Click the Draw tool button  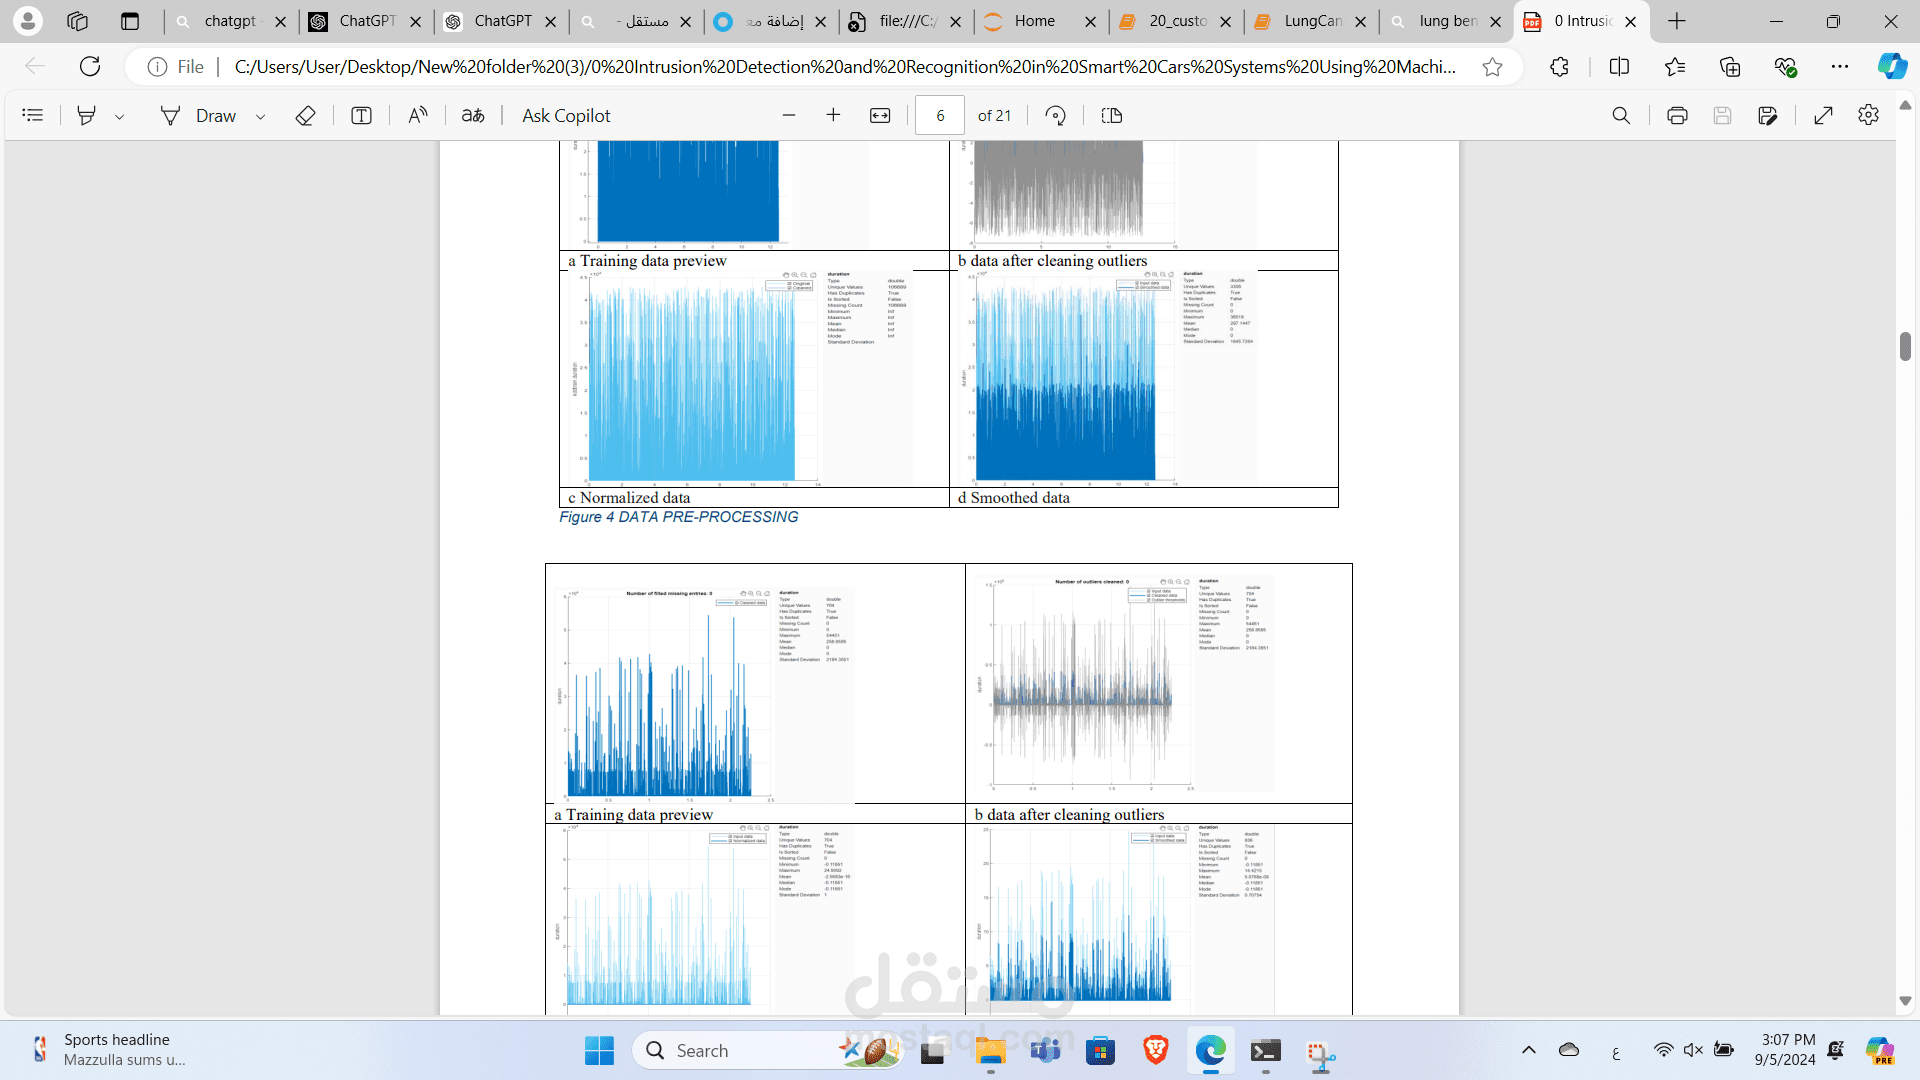point(198,116)
